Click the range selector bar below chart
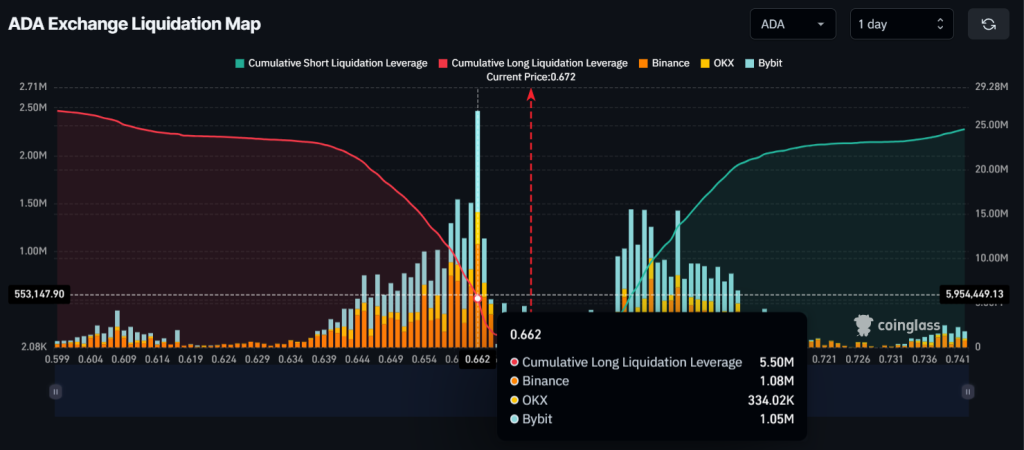Viewport: 1024px width, 450px height. click(511, 391)
